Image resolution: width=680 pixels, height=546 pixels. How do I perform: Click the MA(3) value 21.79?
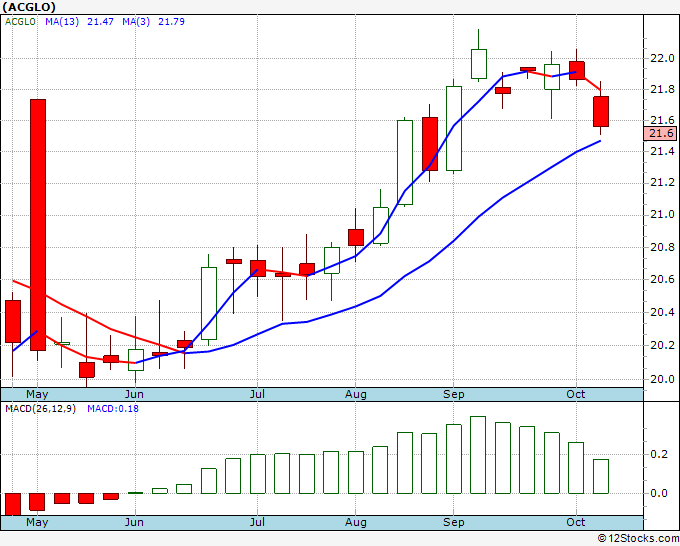(171, 22)
